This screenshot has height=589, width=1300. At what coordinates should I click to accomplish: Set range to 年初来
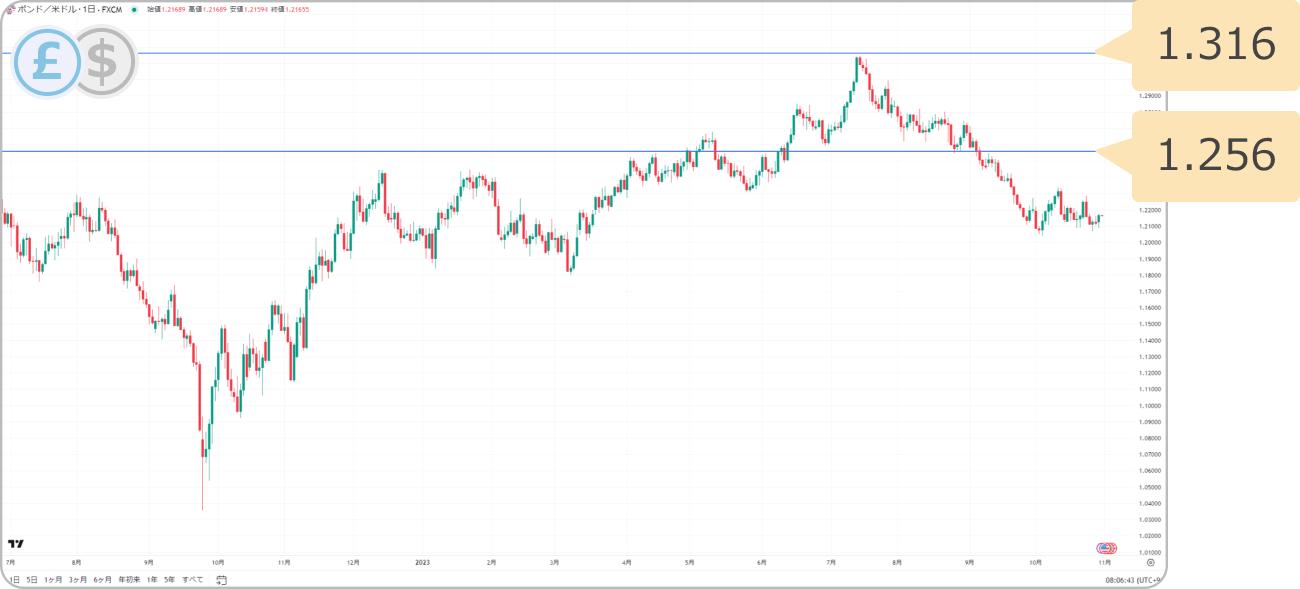[x=129, y=580]
